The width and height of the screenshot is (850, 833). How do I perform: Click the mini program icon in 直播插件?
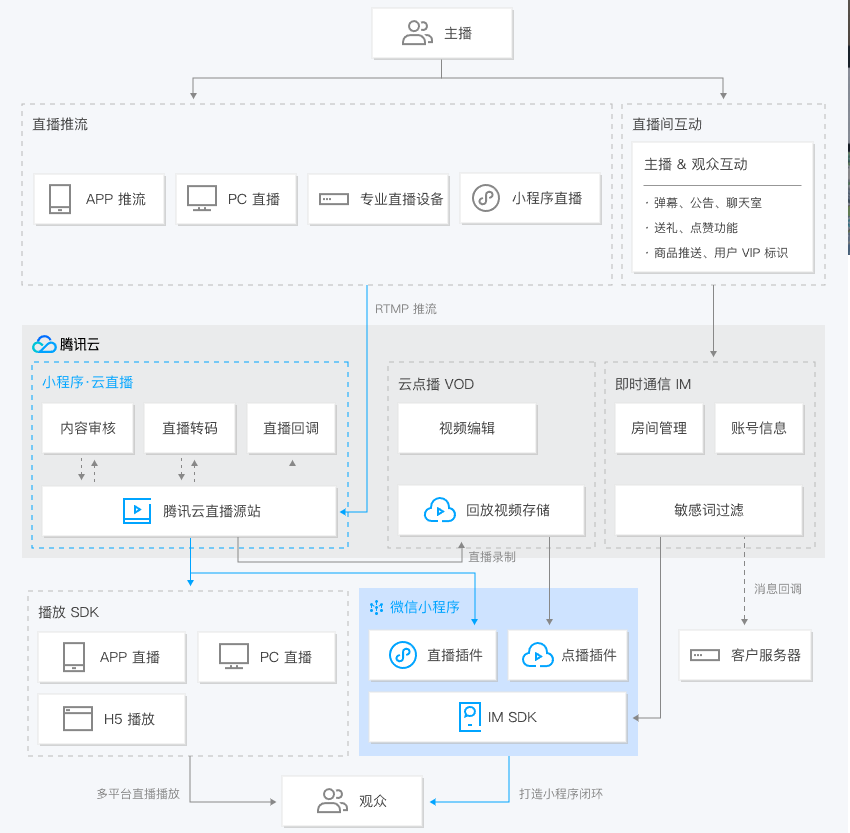(403, 655)
